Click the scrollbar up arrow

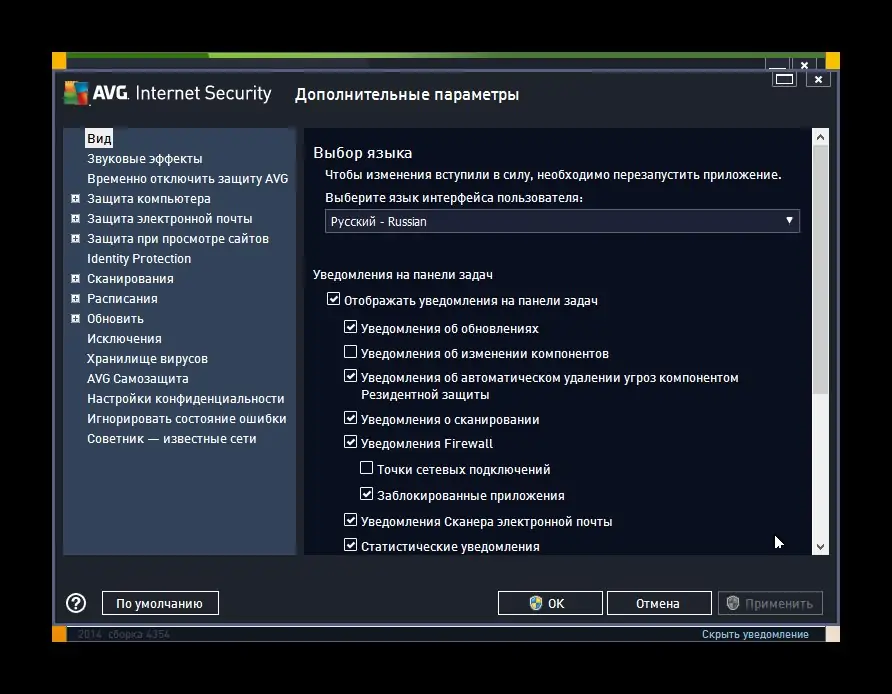pyautogui.click(x=820, y=138)
